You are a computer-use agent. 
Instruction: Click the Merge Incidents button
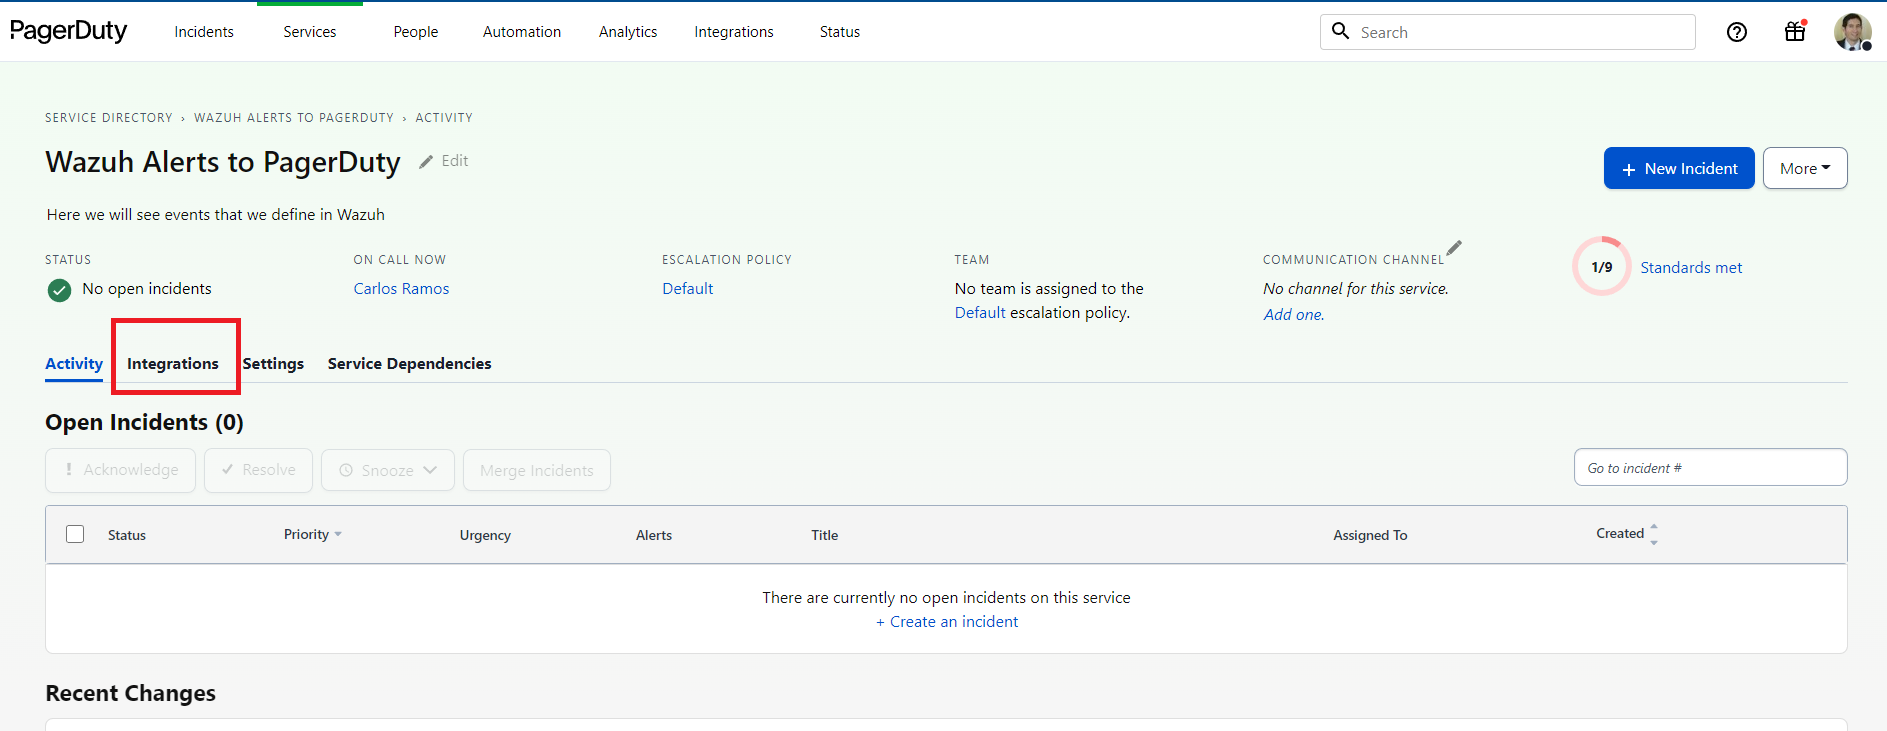(537, 470)
